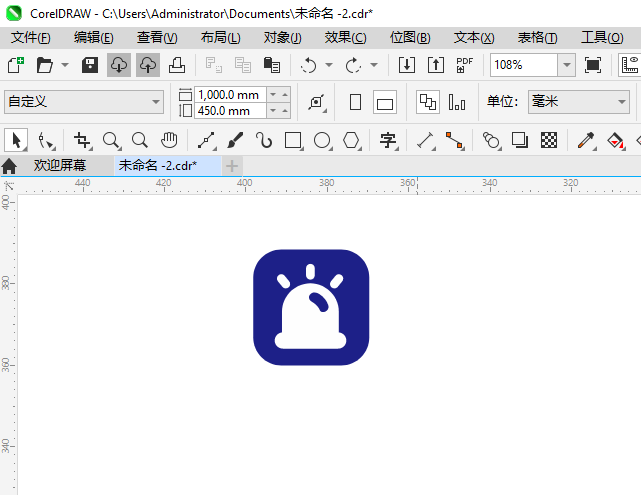Click the Cut icon in toolbar
The width and height of the screenshot is (641, 495).
(x=213, y=65)
